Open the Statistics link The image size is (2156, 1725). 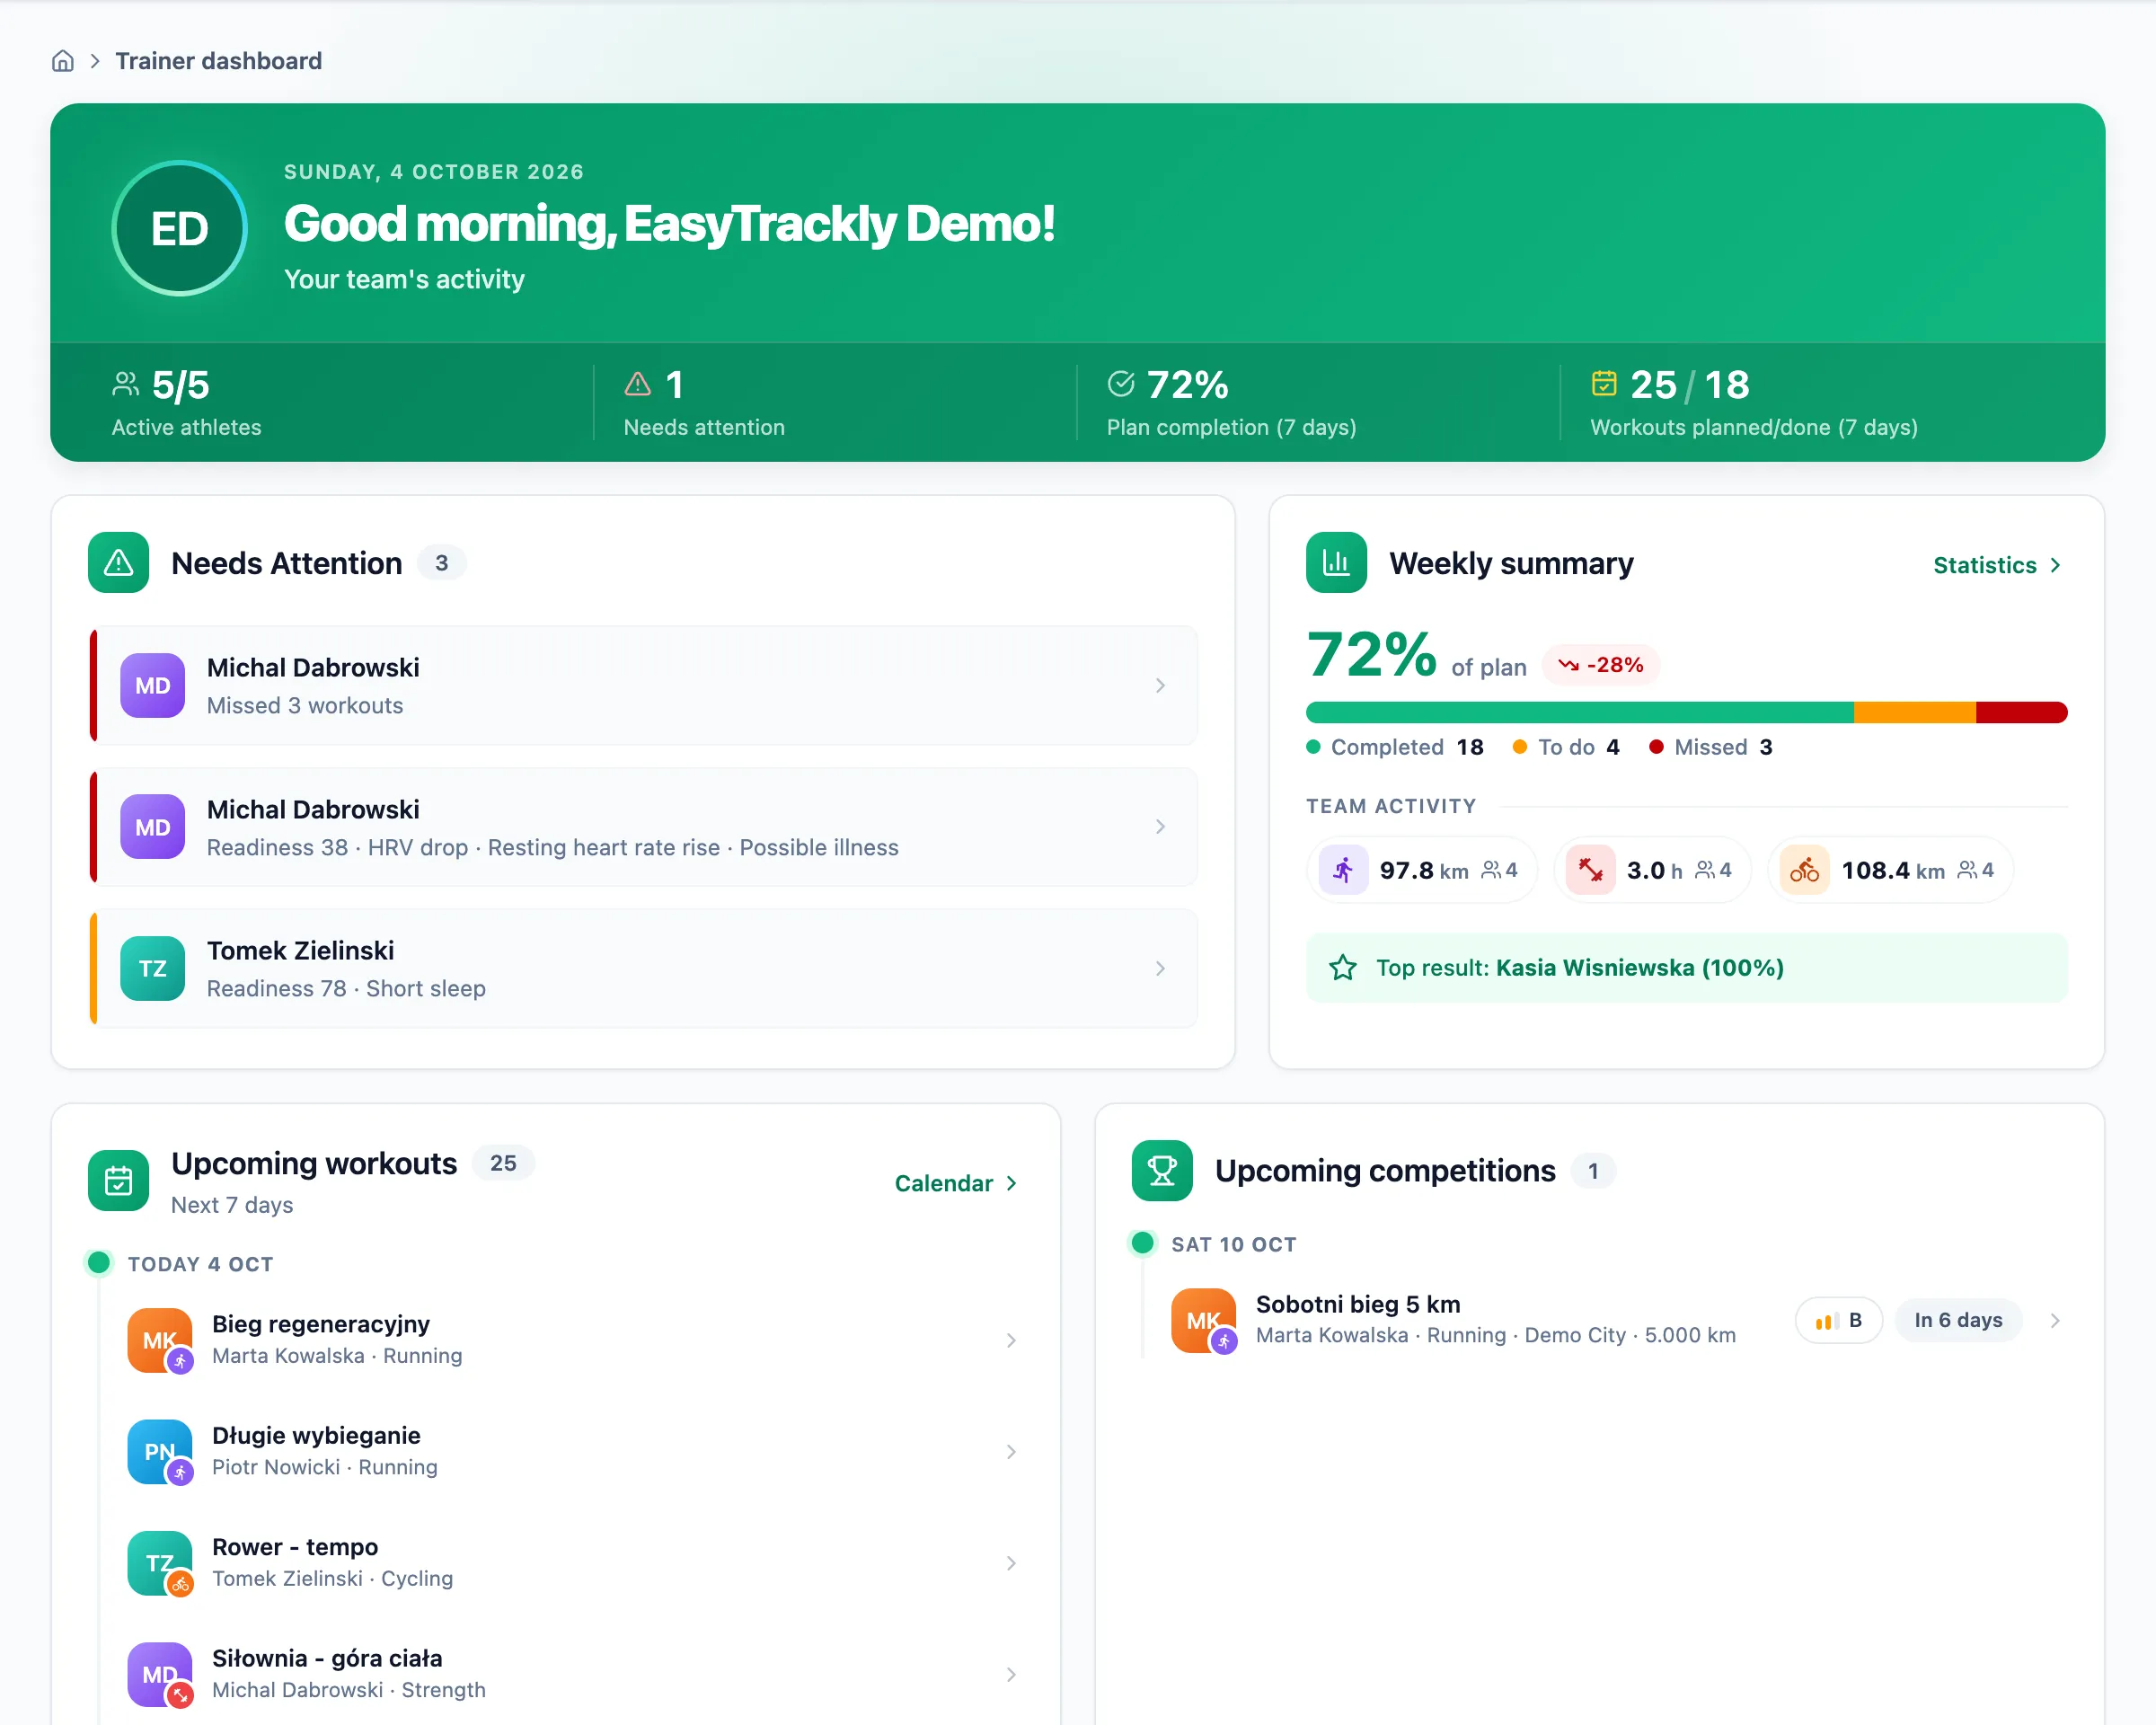point(1997,565)
